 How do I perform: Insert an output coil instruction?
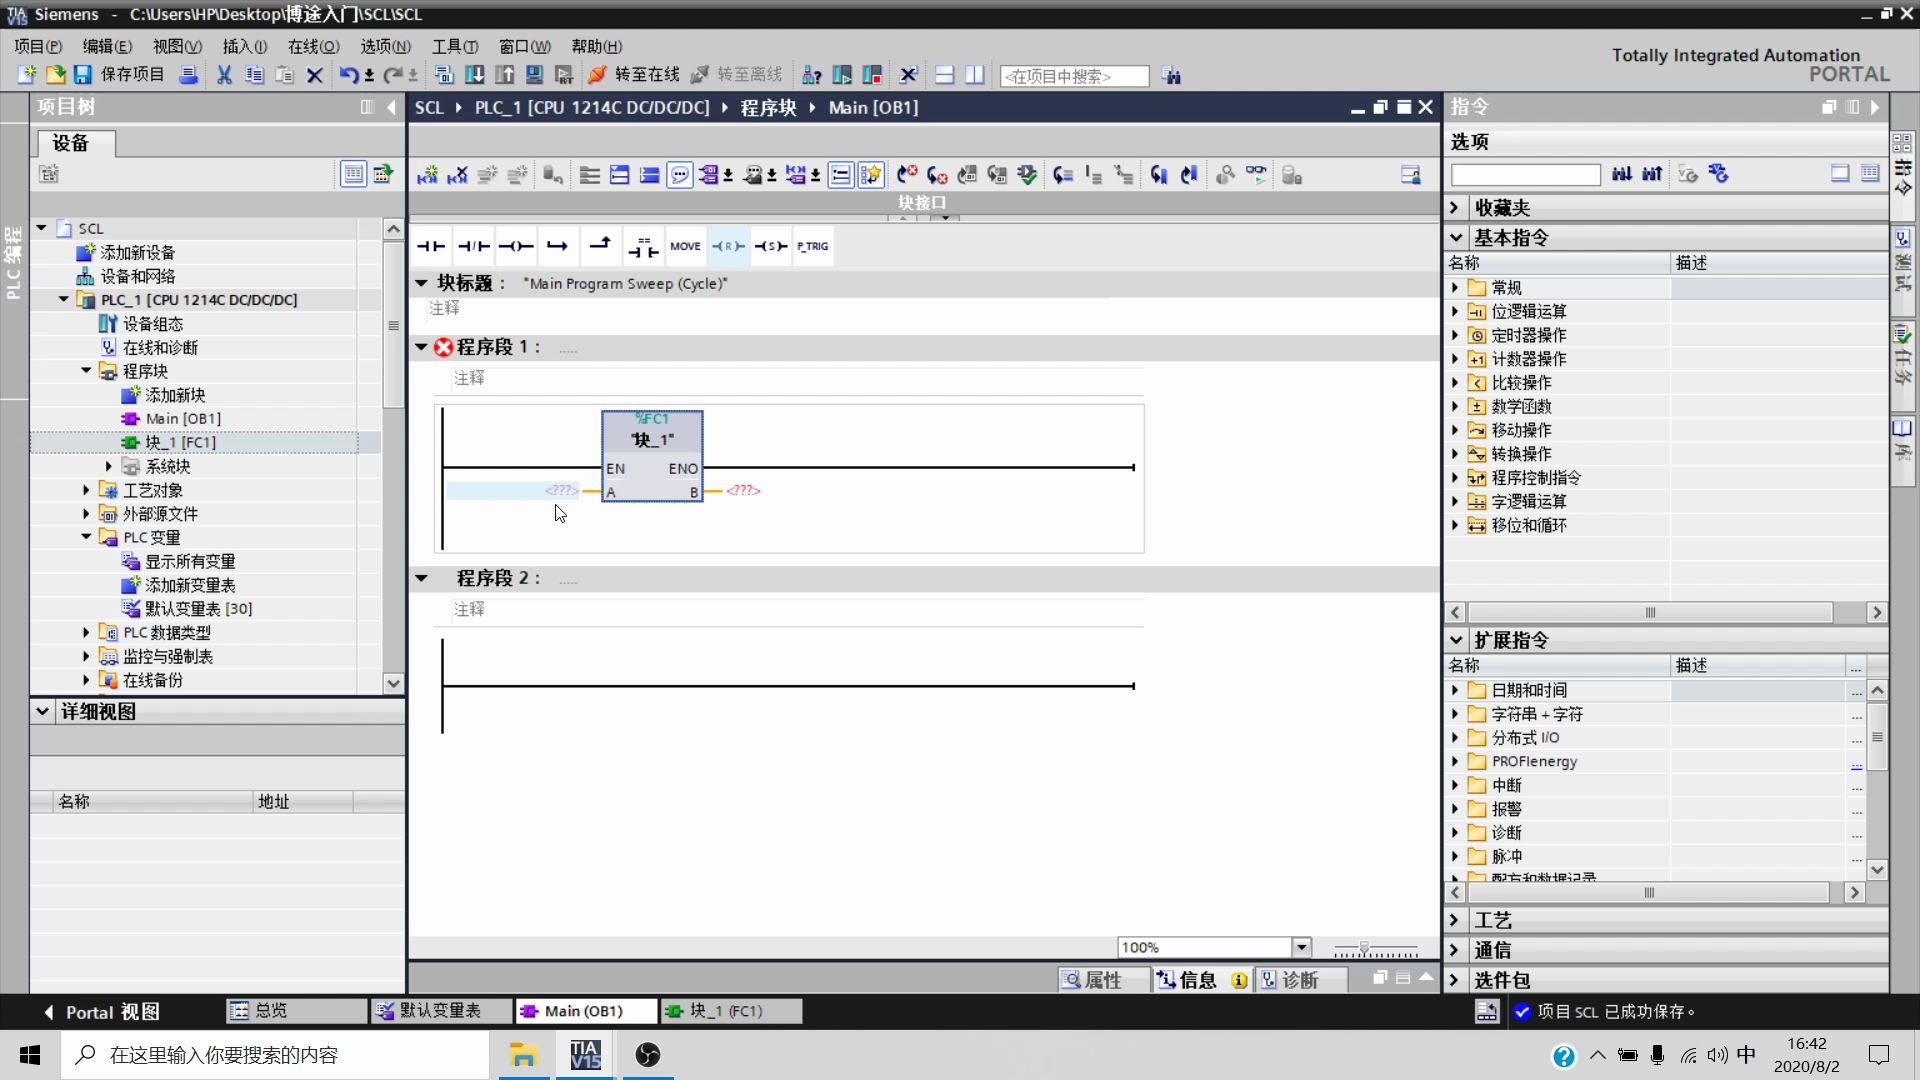point(516,246)
